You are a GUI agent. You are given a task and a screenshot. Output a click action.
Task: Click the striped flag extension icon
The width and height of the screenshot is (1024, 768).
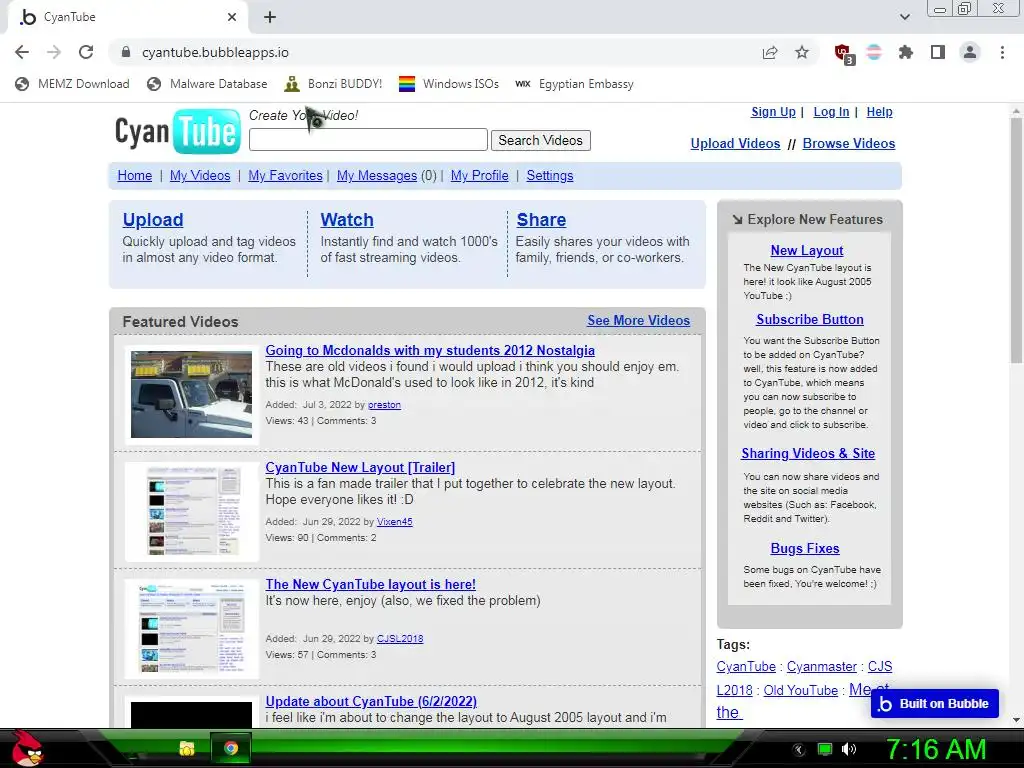tap(874, 52)
